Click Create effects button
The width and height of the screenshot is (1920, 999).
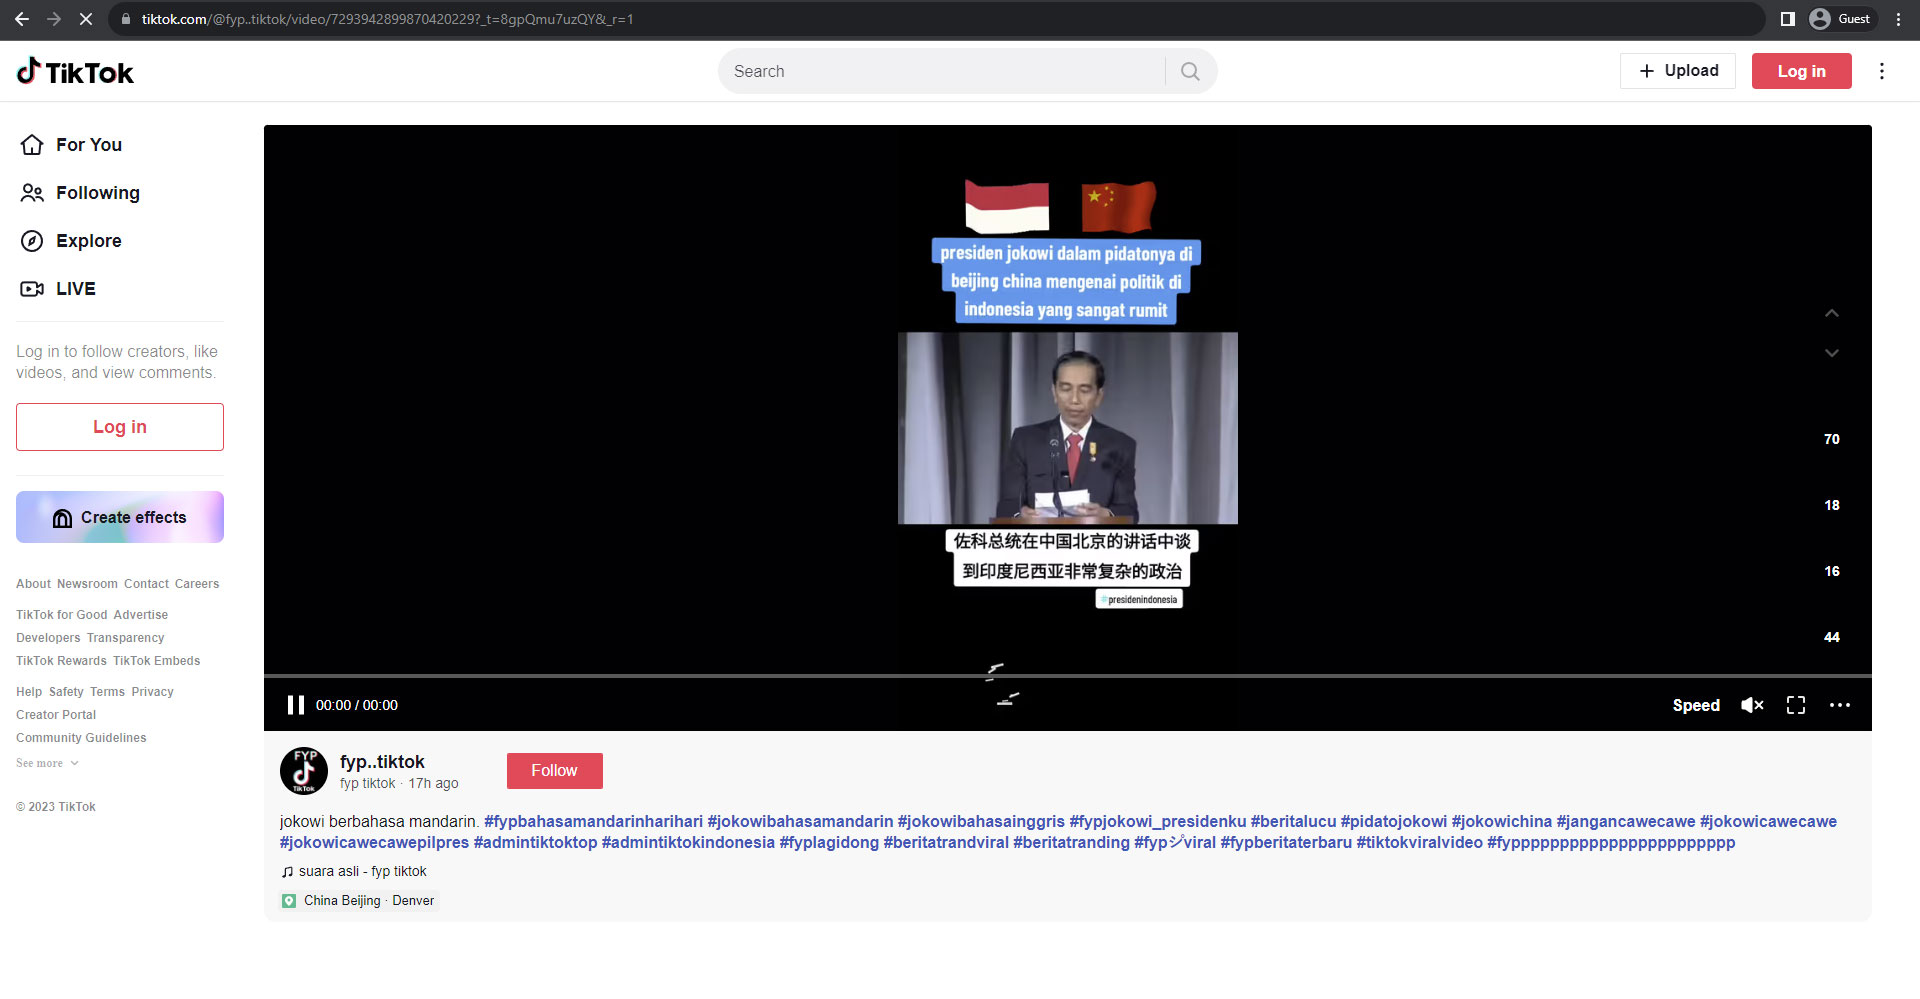[x=120, y=517]
